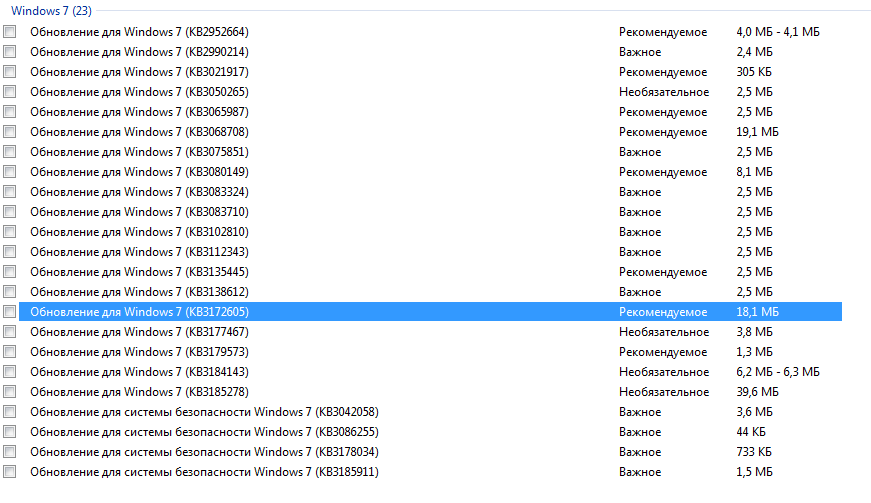The width and height of the screenshot is (871, 503).
Task: Select the row for update KB3065987
Action: tap(431, 112)
